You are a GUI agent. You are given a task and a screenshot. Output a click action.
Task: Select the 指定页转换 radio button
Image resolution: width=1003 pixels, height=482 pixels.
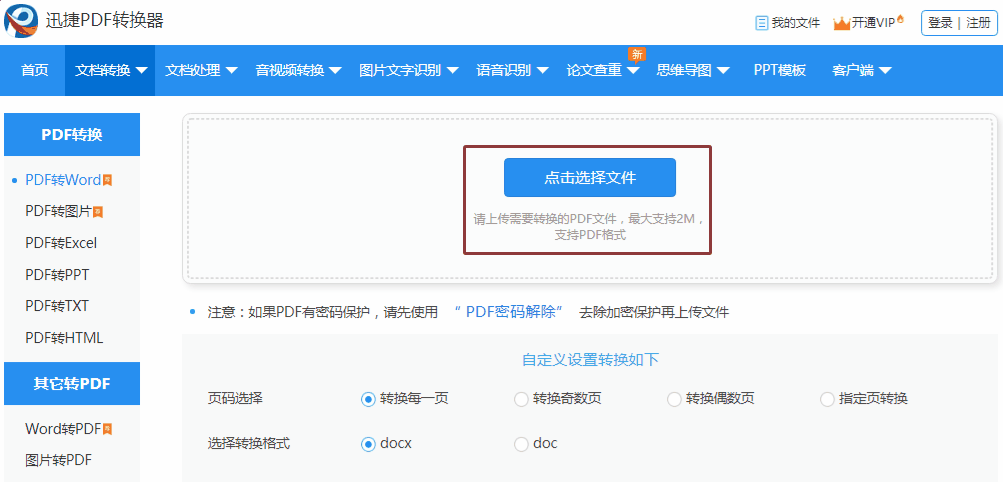click(827, 400)
